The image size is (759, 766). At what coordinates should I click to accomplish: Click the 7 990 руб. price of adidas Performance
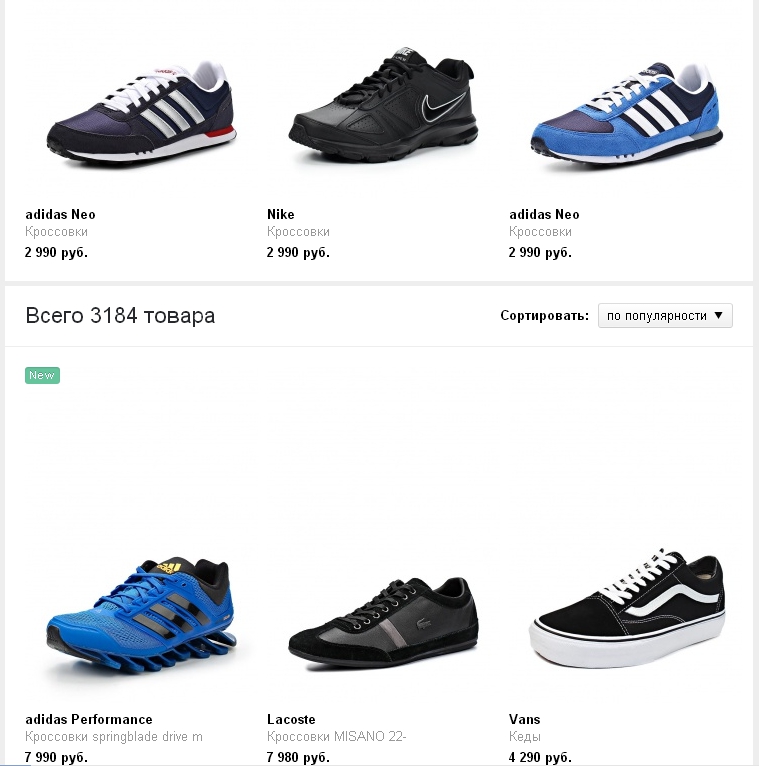(56, 757)
